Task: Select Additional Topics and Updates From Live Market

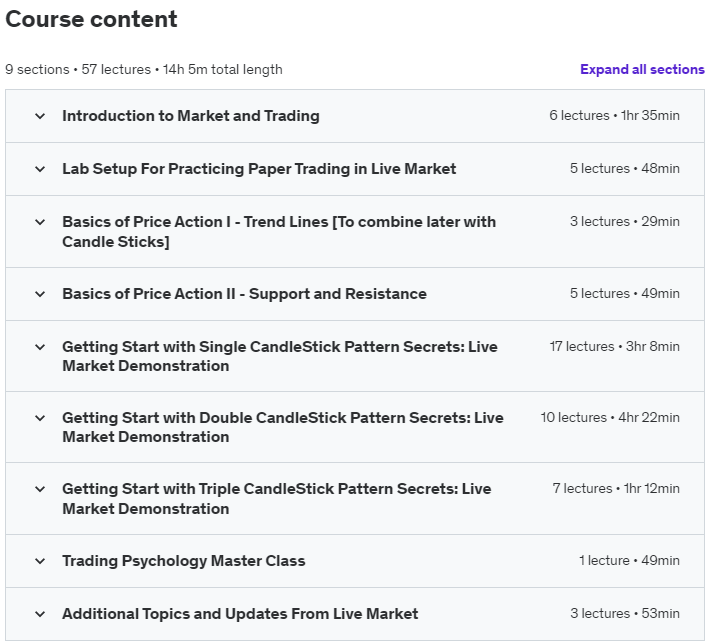Action: point(240,614)
